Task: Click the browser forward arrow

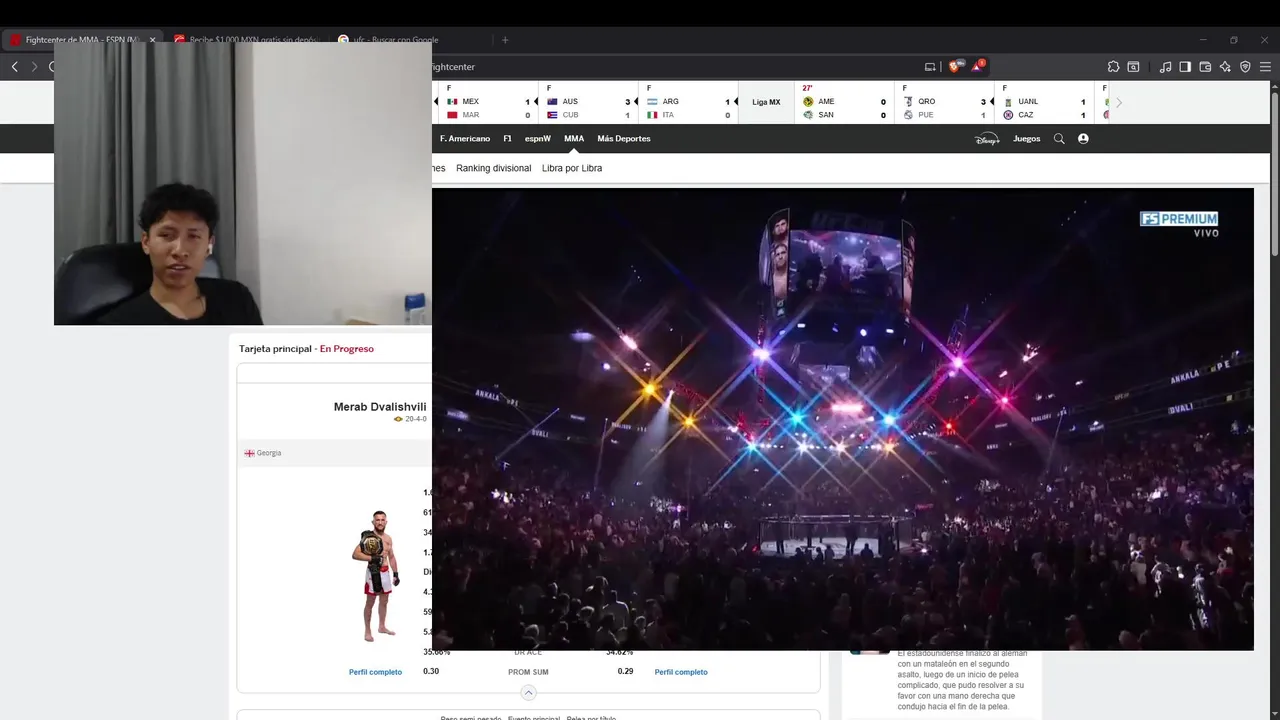Action: pyautogui.click(x=34, y=67)
